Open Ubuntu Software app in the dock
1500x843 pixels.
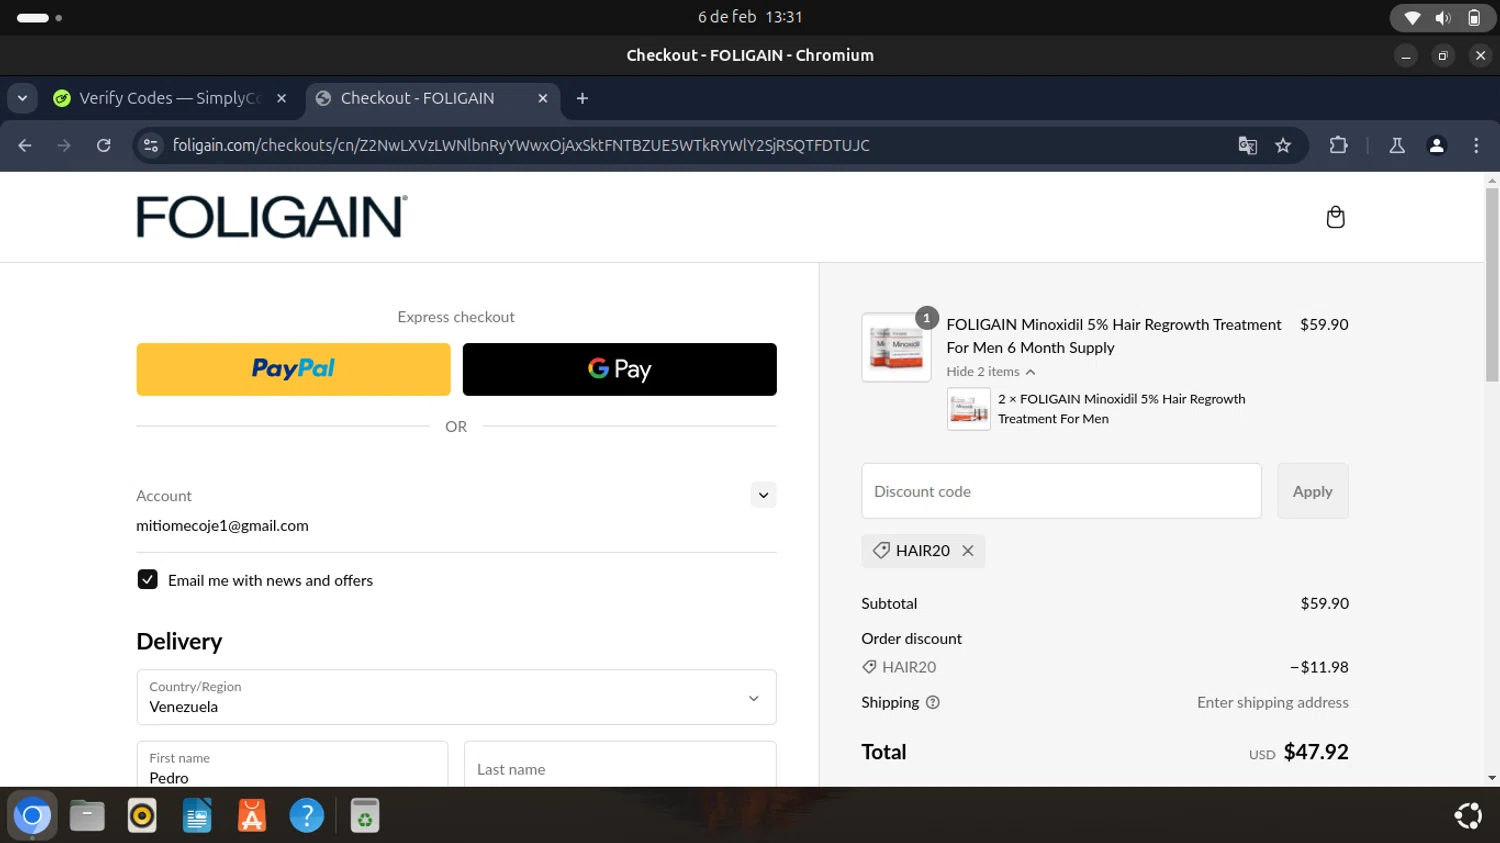click(x=252, y=816)
